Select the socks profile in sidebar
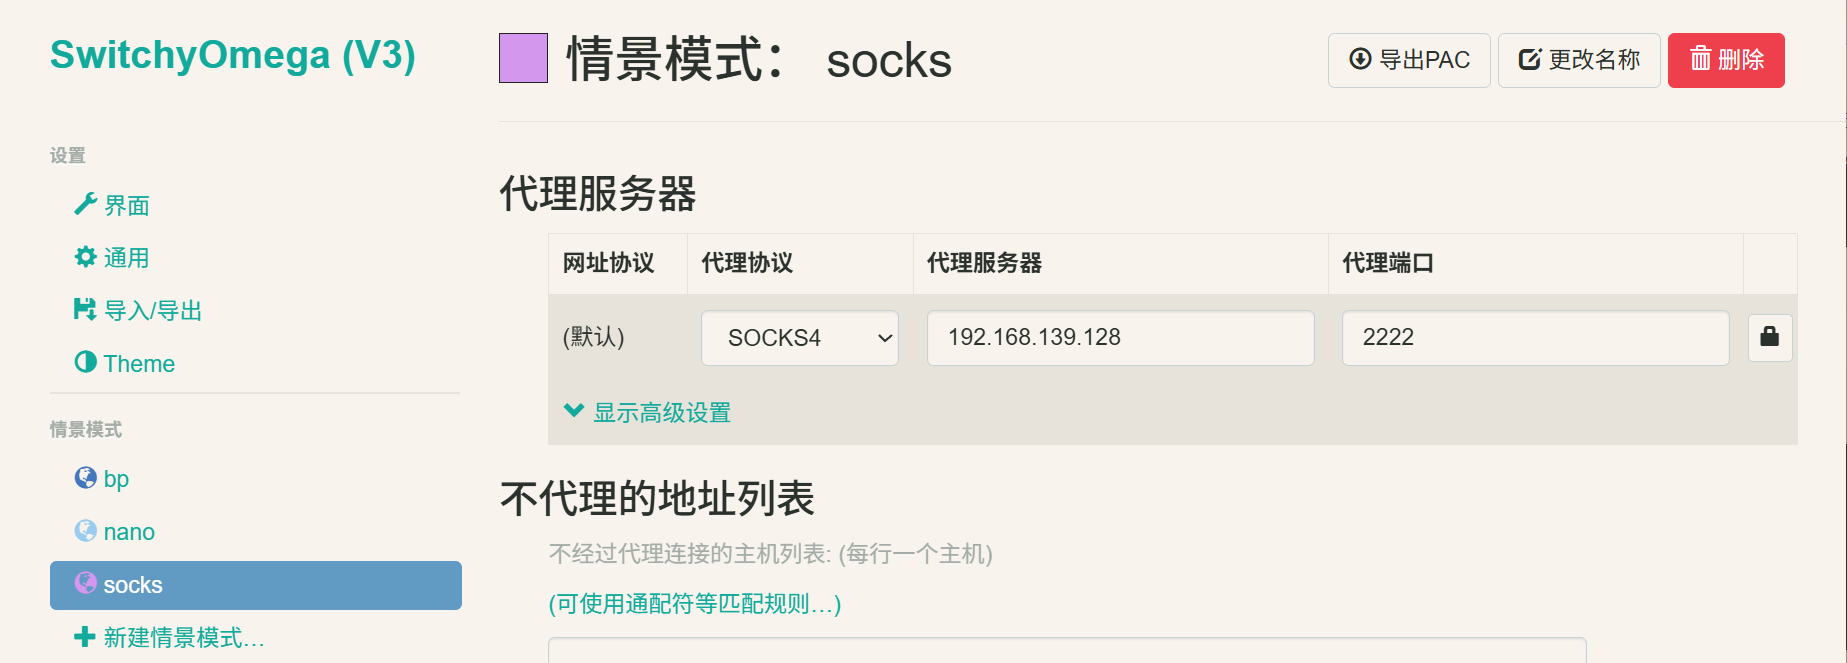The width and height of the screenshot is (1847, 663). (256, 585)
